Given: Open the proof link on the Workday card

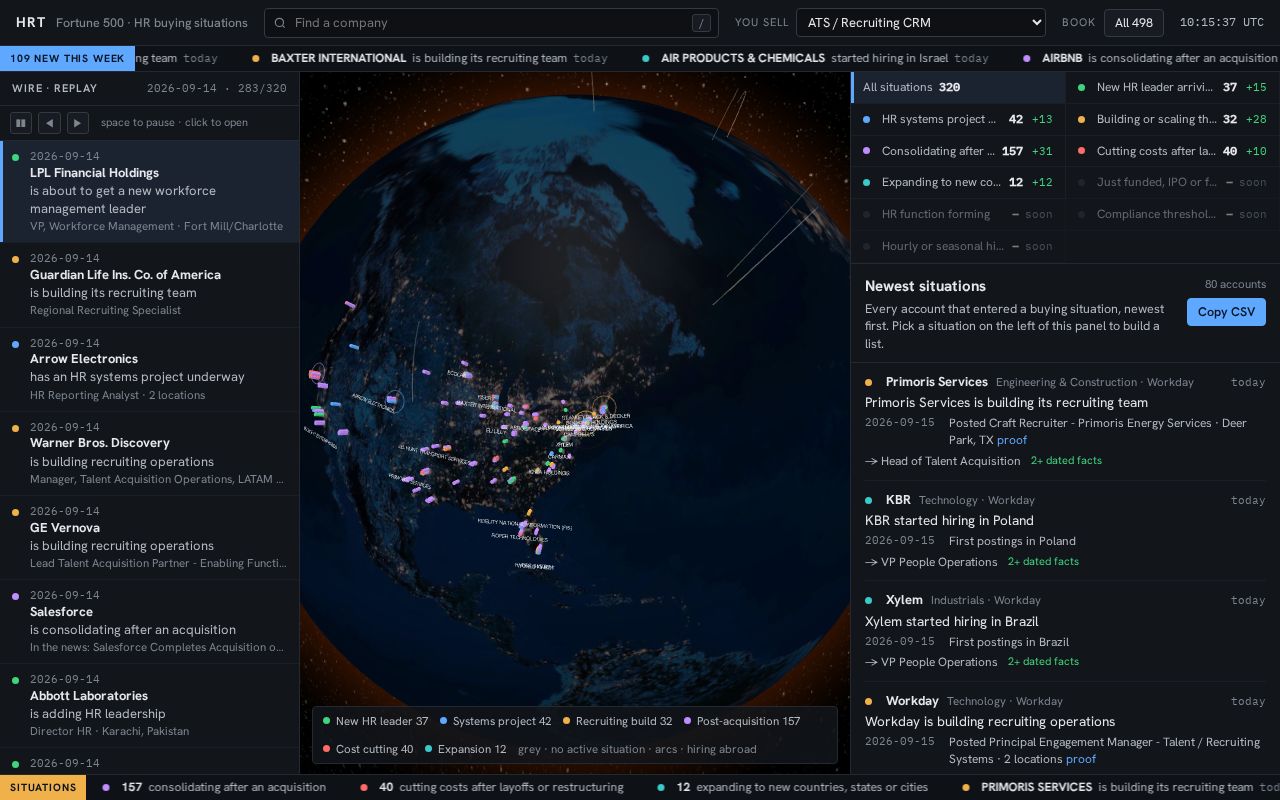Looking at the screenshot, I should 1081,759.
